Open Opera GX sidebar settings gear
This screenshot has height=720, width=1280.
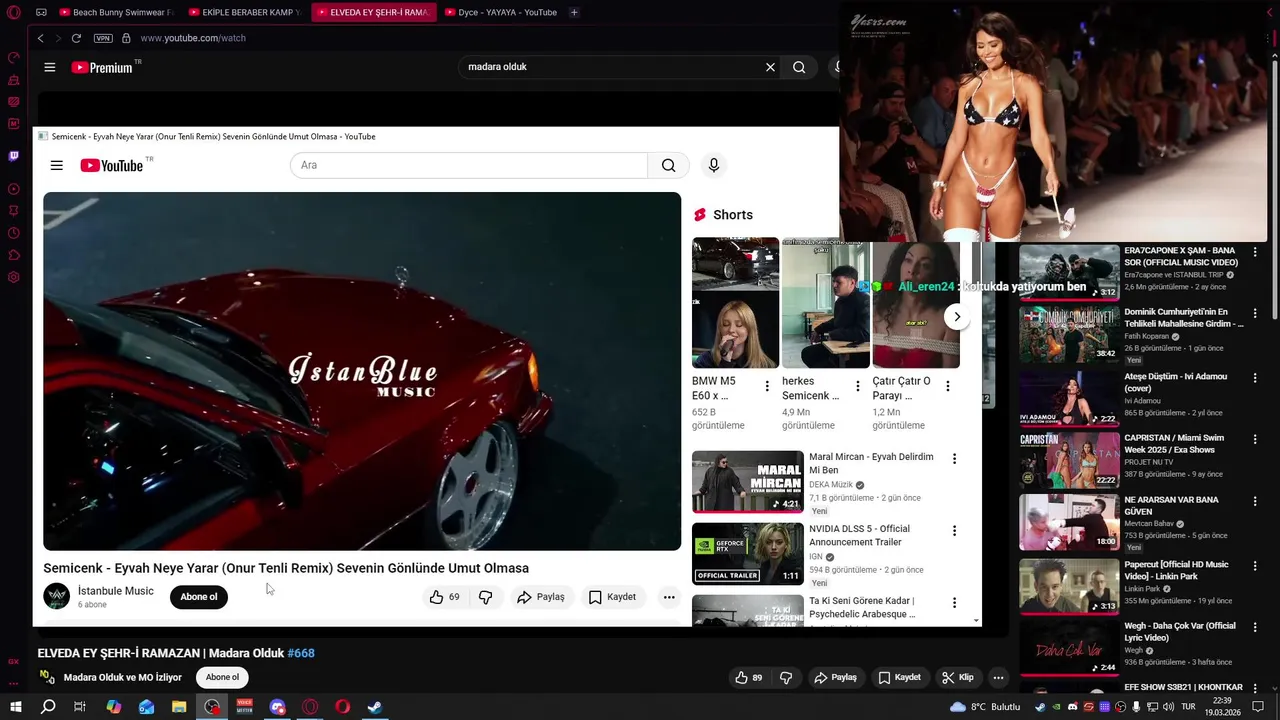pos(13,277)
